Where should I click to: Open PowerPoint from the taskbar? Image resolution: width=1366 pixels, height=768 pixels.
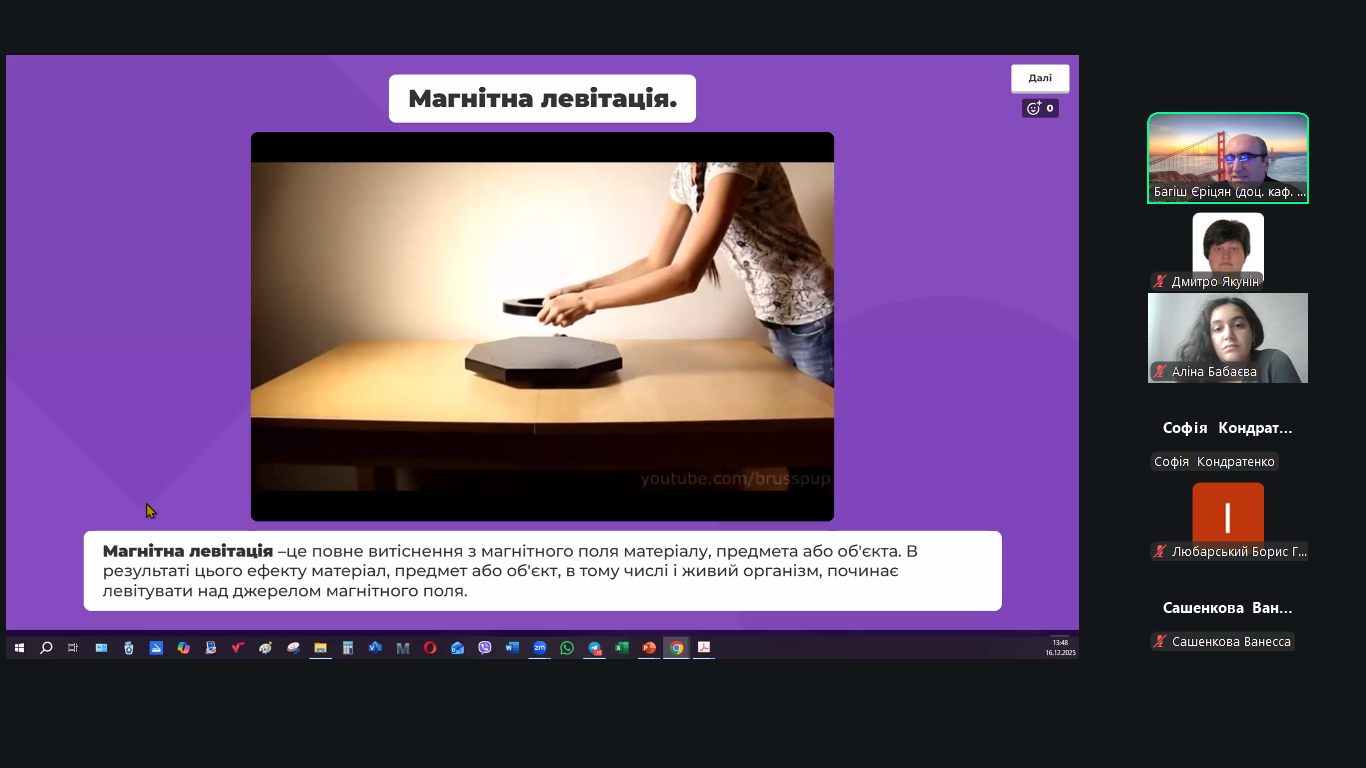pyautogui.click(x=649, y=648)
